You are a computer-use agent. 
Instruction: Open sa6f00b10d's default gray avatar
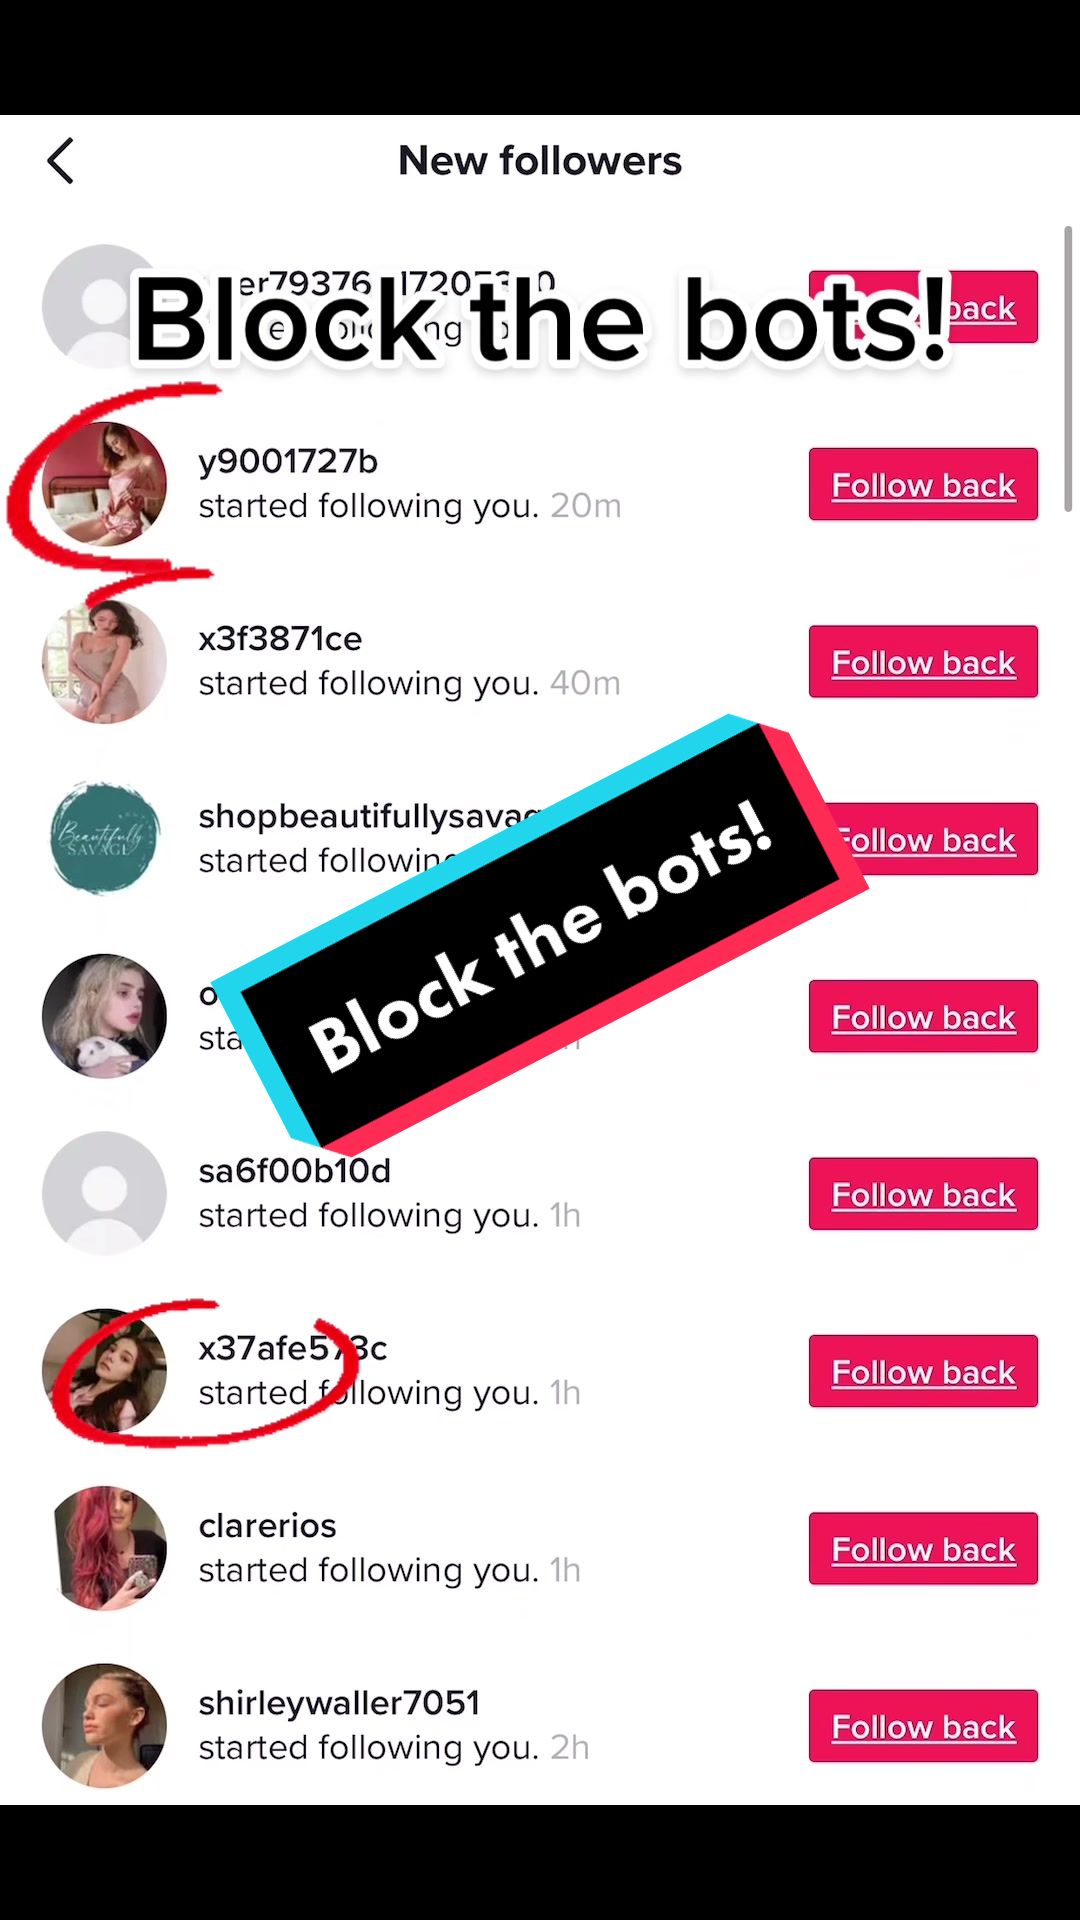pos(104,1193)
